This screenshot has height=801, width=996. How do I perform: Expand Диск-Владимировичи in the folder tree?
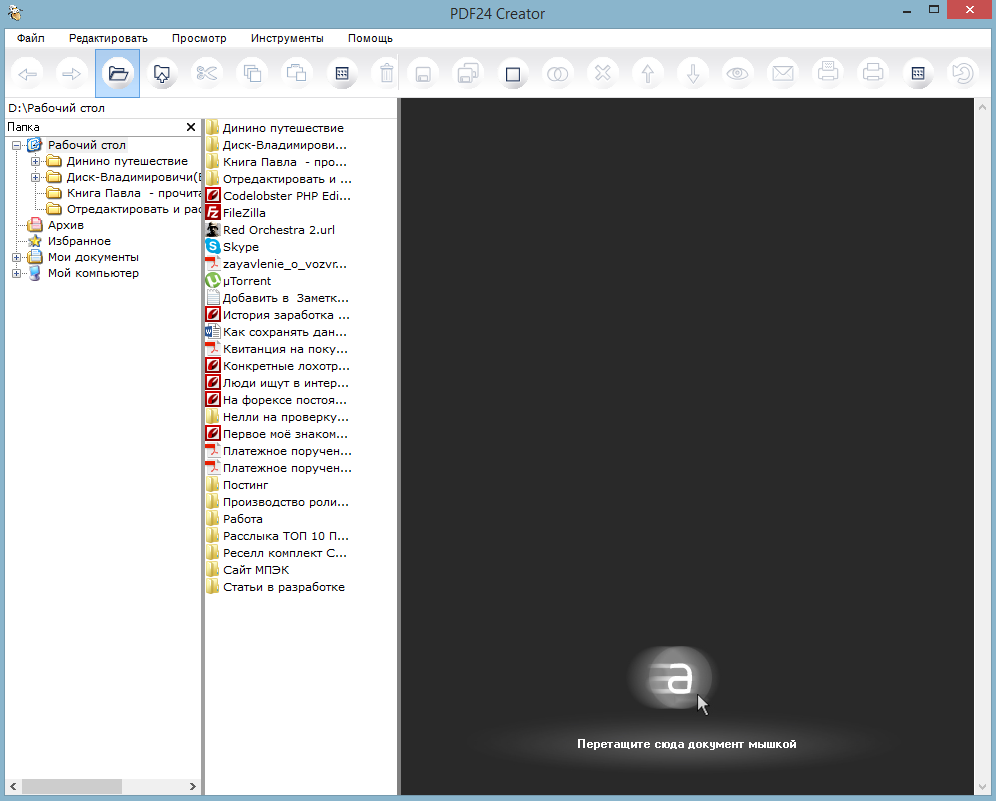(x=36, y=177)
